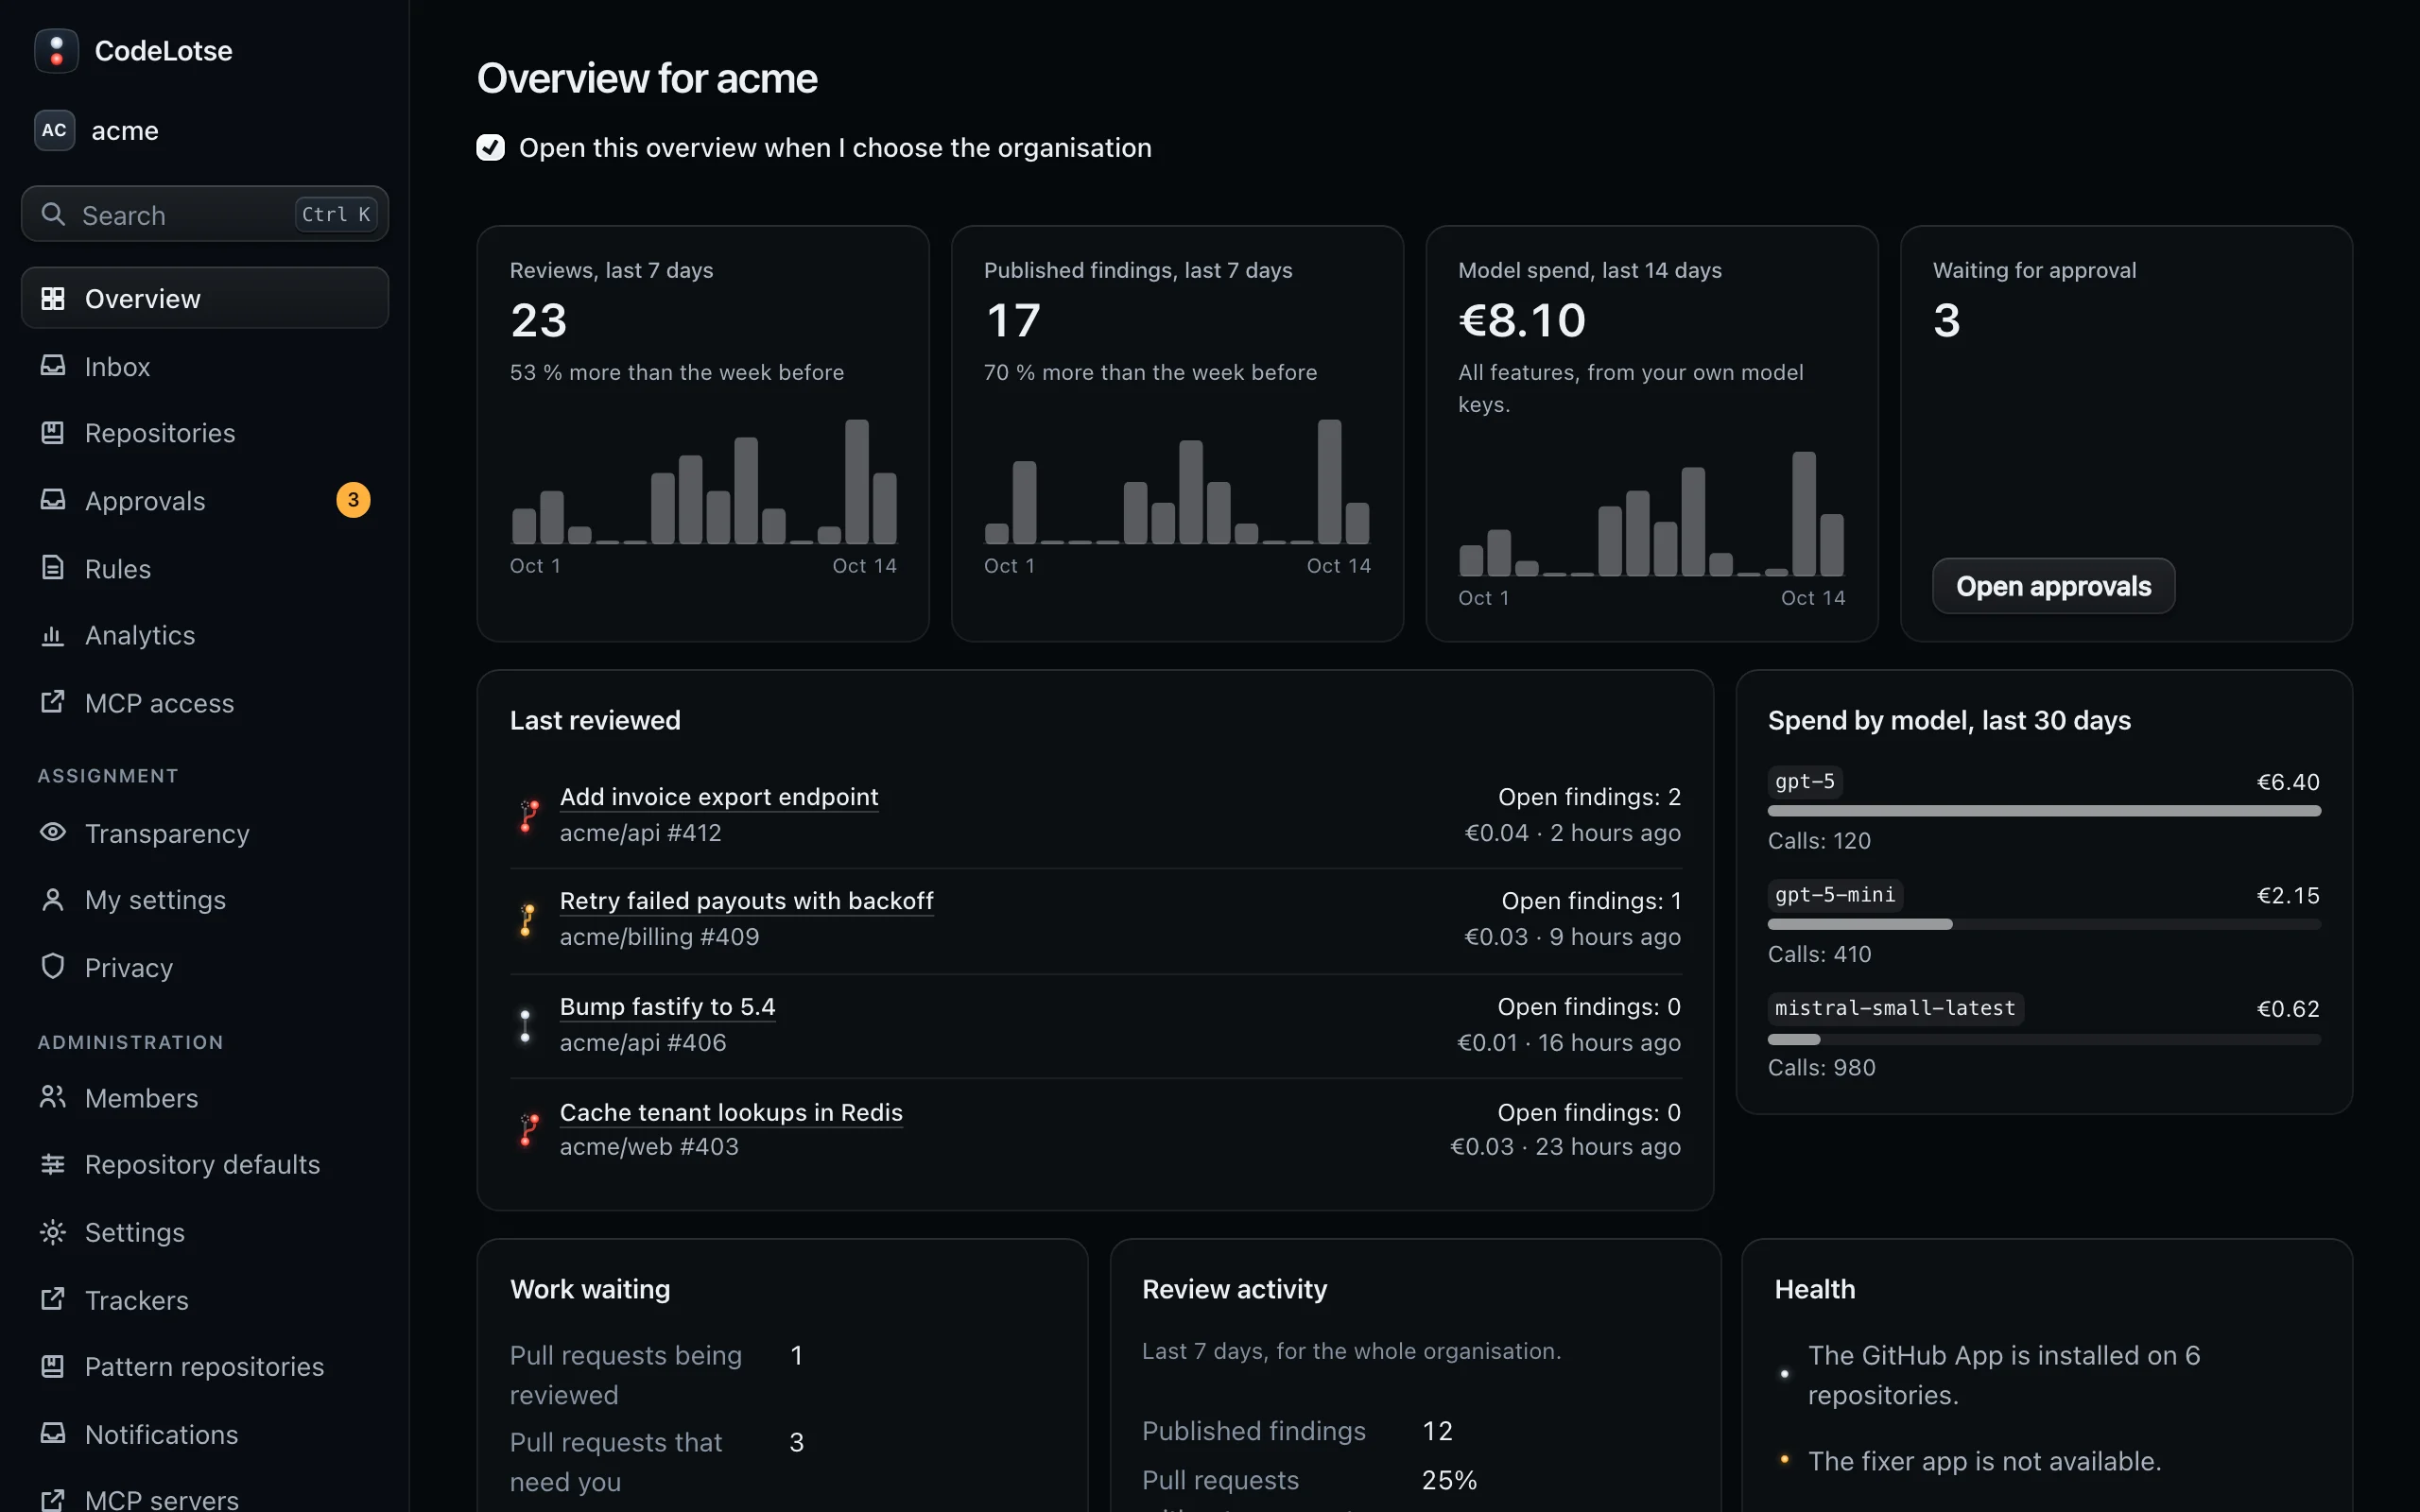2420x1512 pixels.
Task: Click the gpt-5 spend progress bar
Action: (x=2044, y=811)
